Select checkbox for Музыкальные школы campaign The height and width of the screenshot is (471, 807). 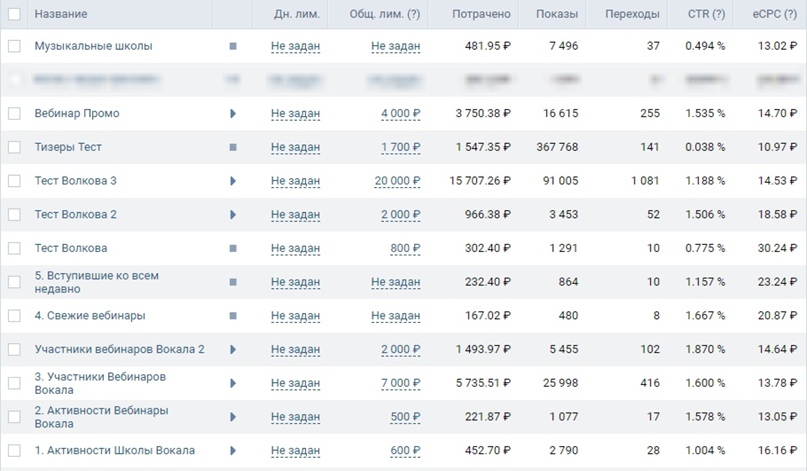pos(14,46)
